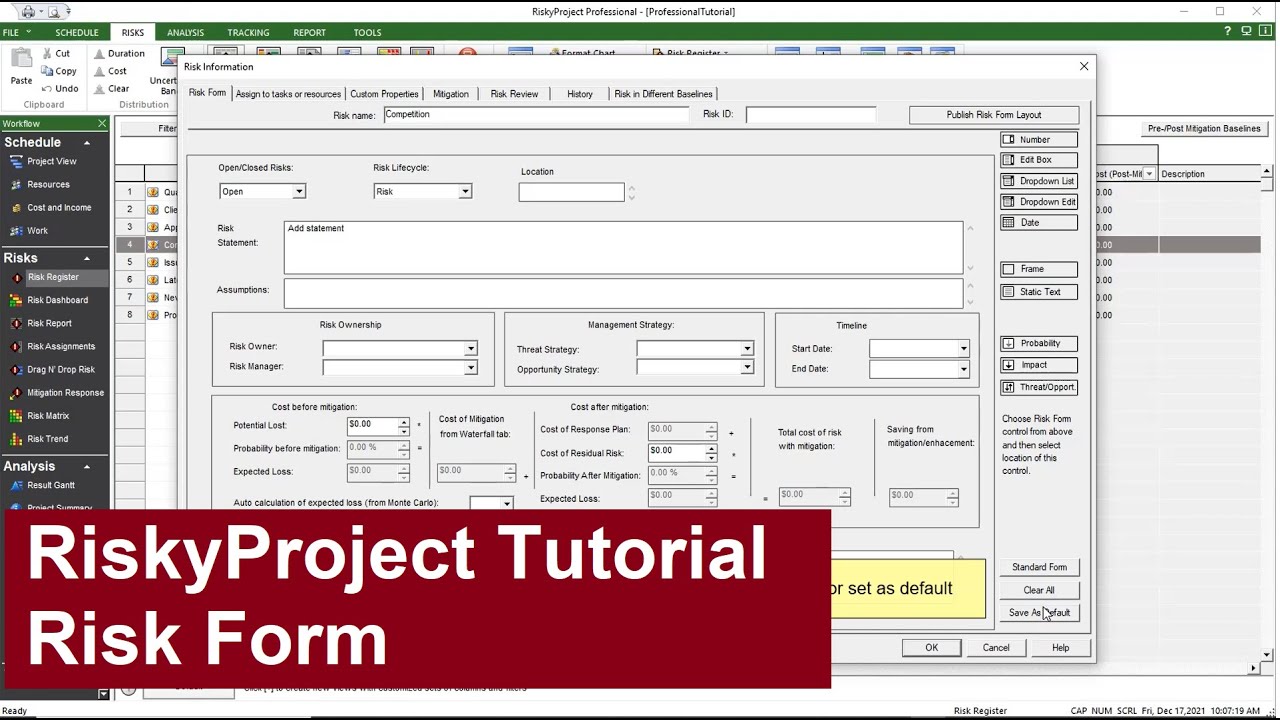Viewport: 1280px width, 720px height.
Task: Open Result Gantt in Analysis section
Action: (x=51, y=485)
